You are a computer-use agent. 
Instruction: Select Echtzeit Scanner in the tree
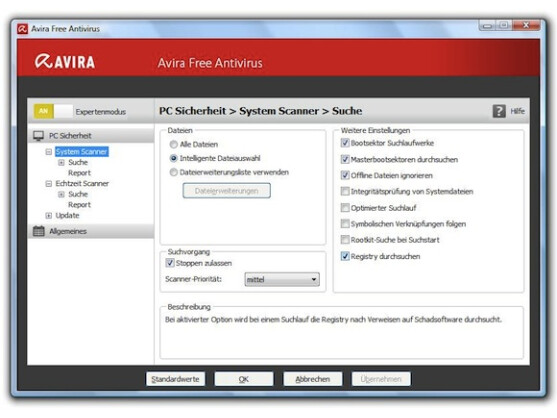pos(82,184)
